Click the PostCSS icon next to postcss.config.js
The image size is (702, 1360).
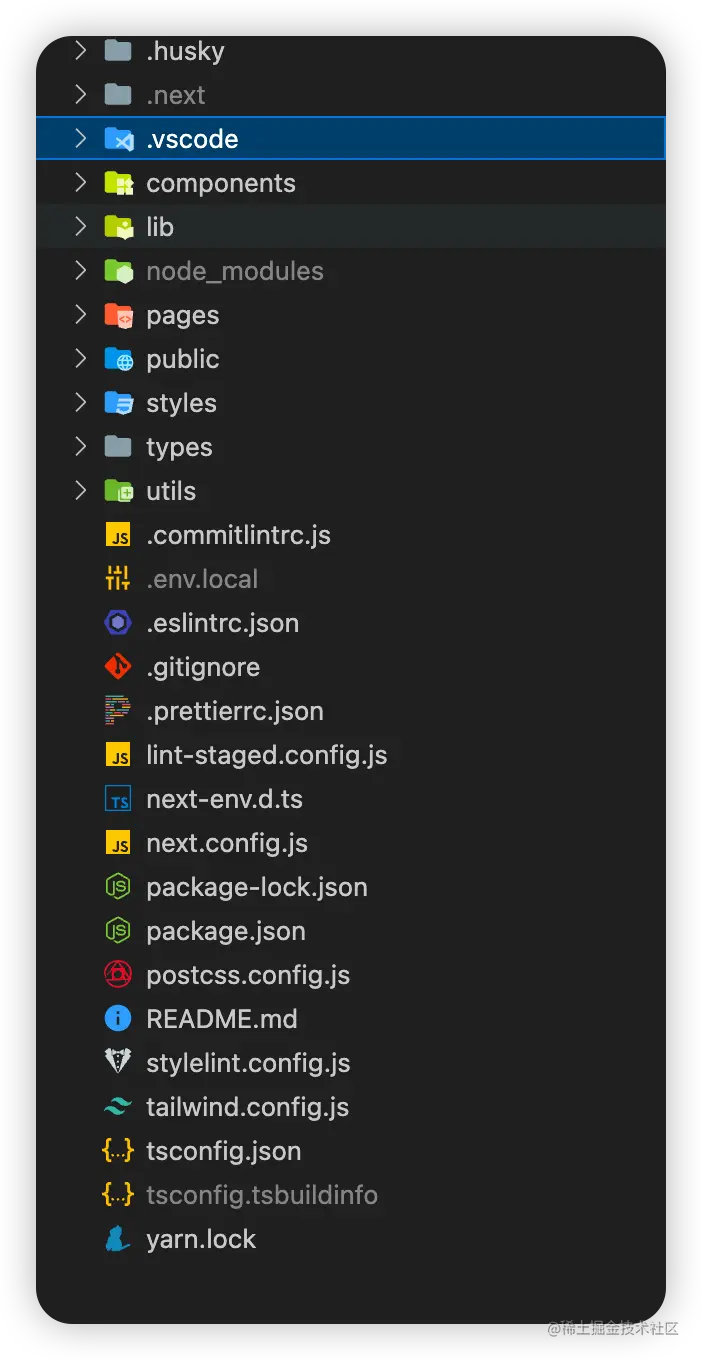click(x=118, y=975)
